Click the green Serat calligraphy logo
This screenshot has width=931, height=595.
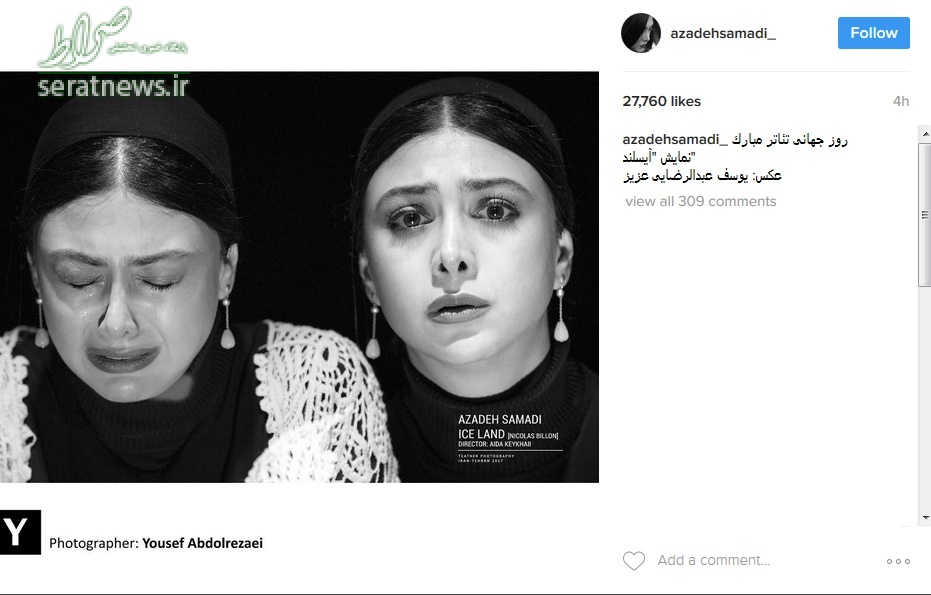113,37
